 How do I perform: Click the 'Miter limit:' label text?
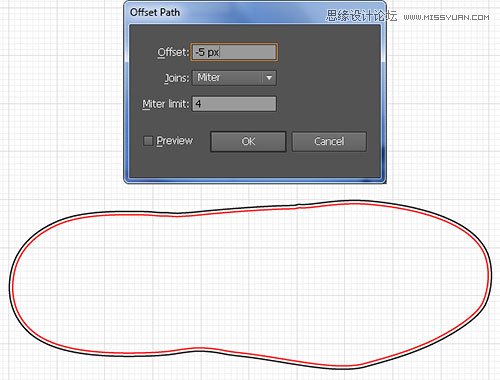[166, 104]
